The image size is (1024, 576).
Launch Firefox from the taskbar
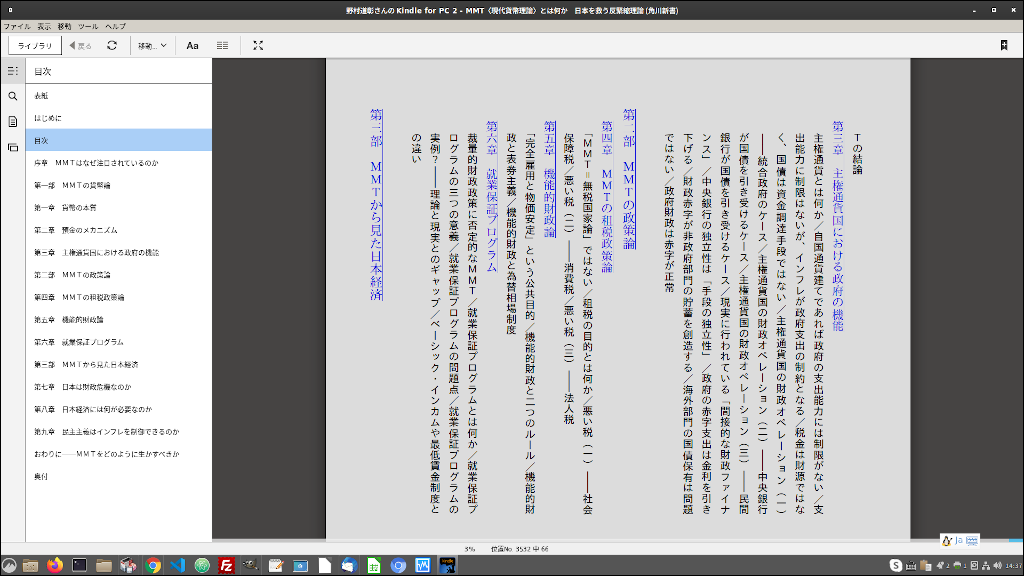(x=55, y=566)
